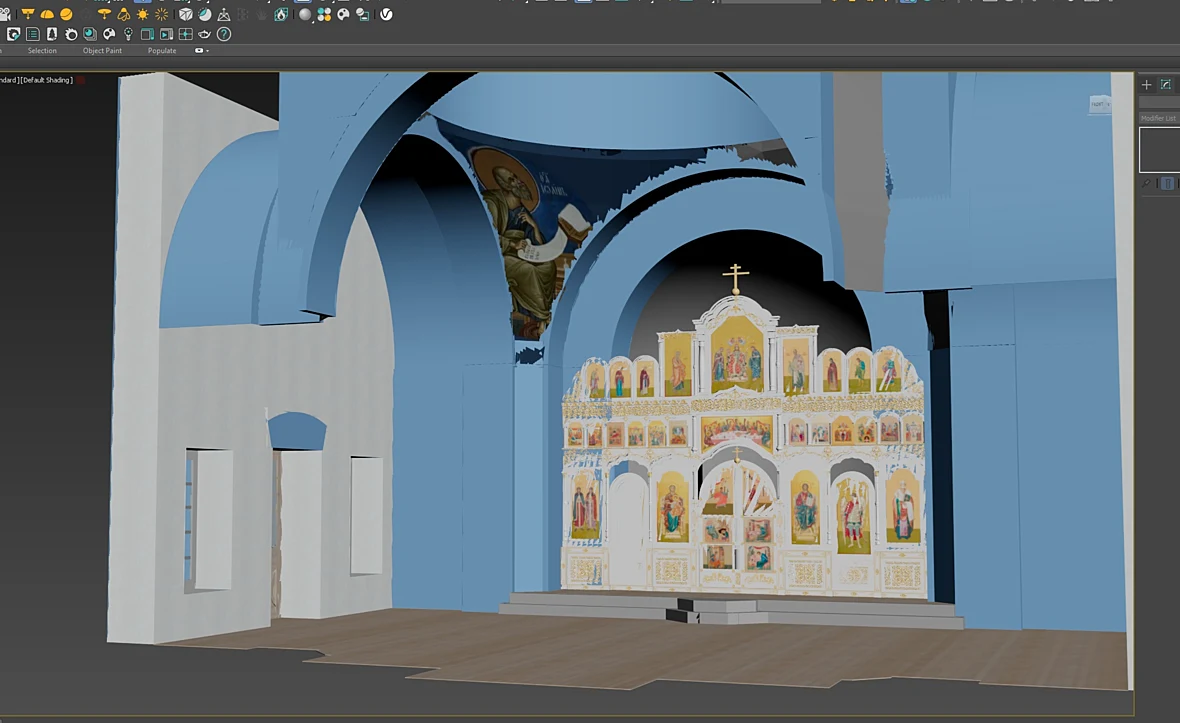Open the Create panel plus icon
The width and height of the screenshot is (1180, 723).
1146,84
